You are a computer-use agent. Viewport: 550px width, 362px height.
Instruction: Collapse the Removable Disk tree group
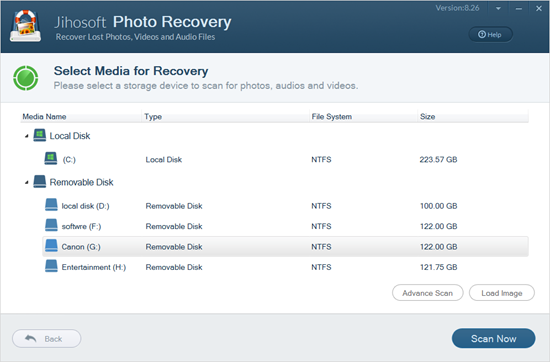pos(27,182)
